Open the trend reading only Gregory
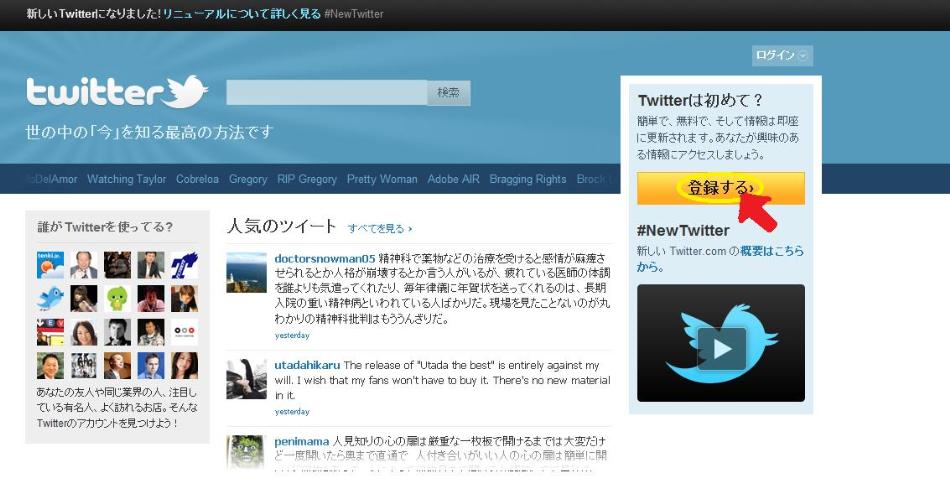The height and width of the screenshot is (483, 950). [x=248, y=179]
